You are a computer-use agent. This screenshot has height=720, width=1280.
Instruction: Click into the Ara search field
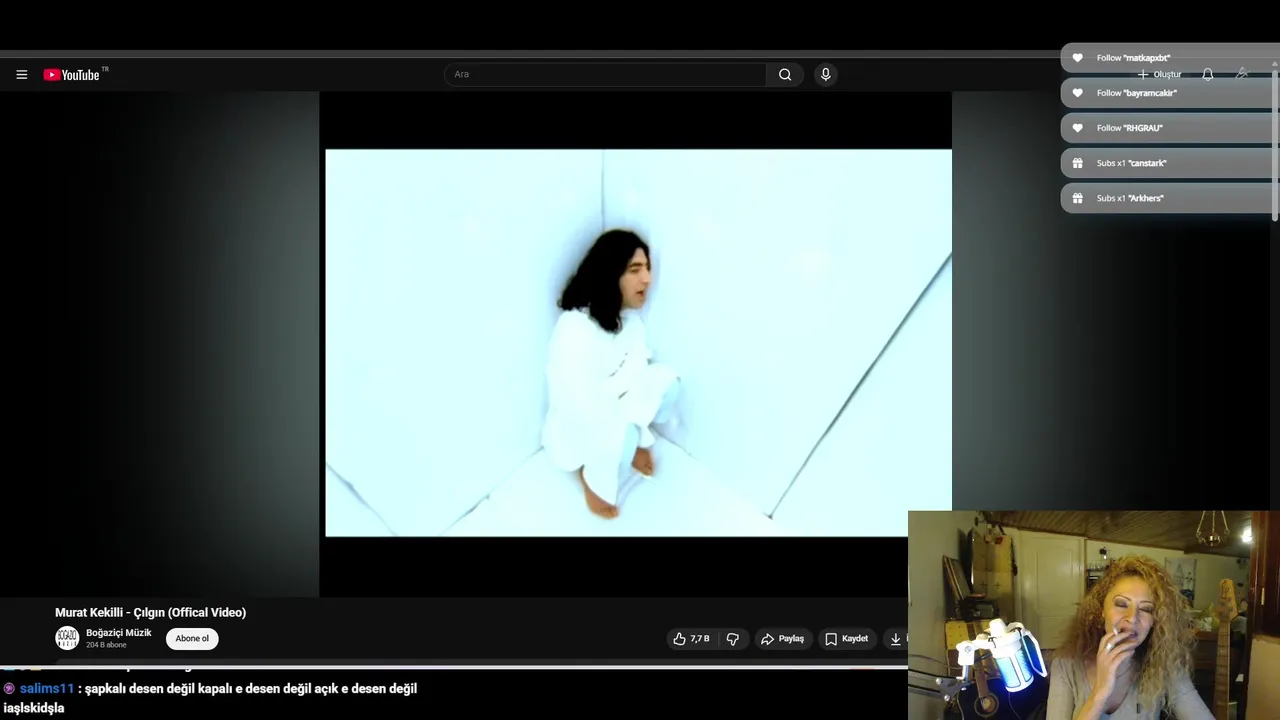pos(605,74)
